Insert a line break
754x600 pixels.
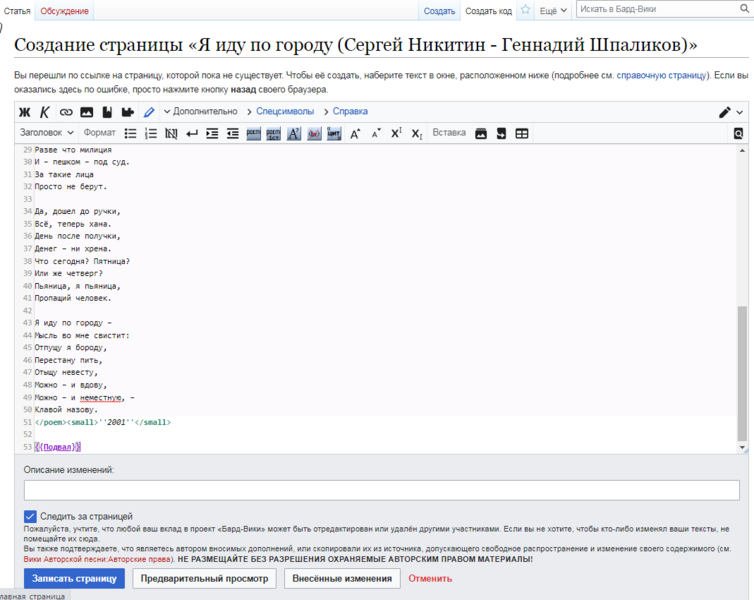[x=192, y=133]
